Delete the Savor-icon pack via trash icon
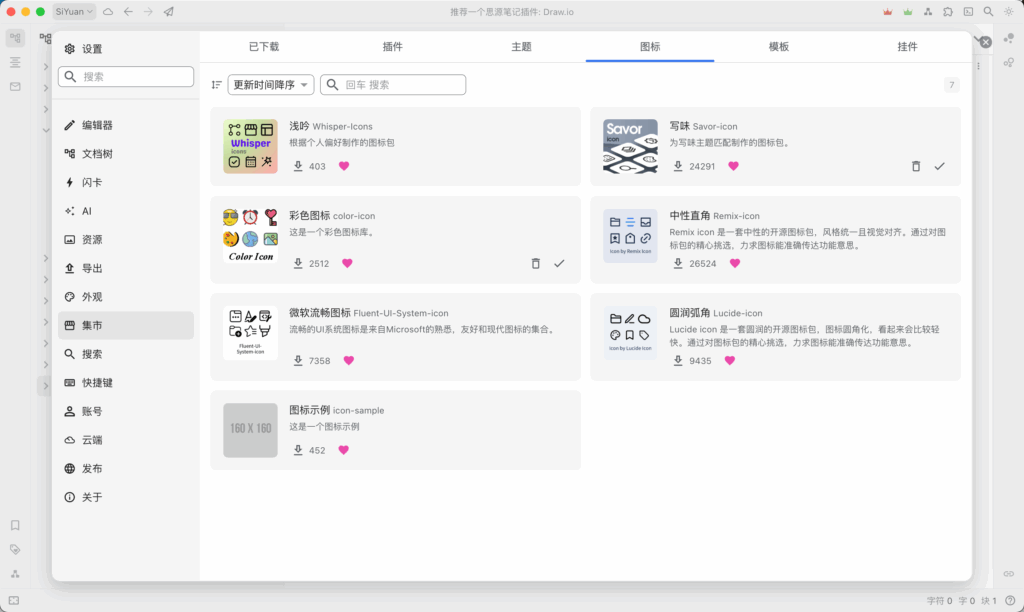 point(916,166)
